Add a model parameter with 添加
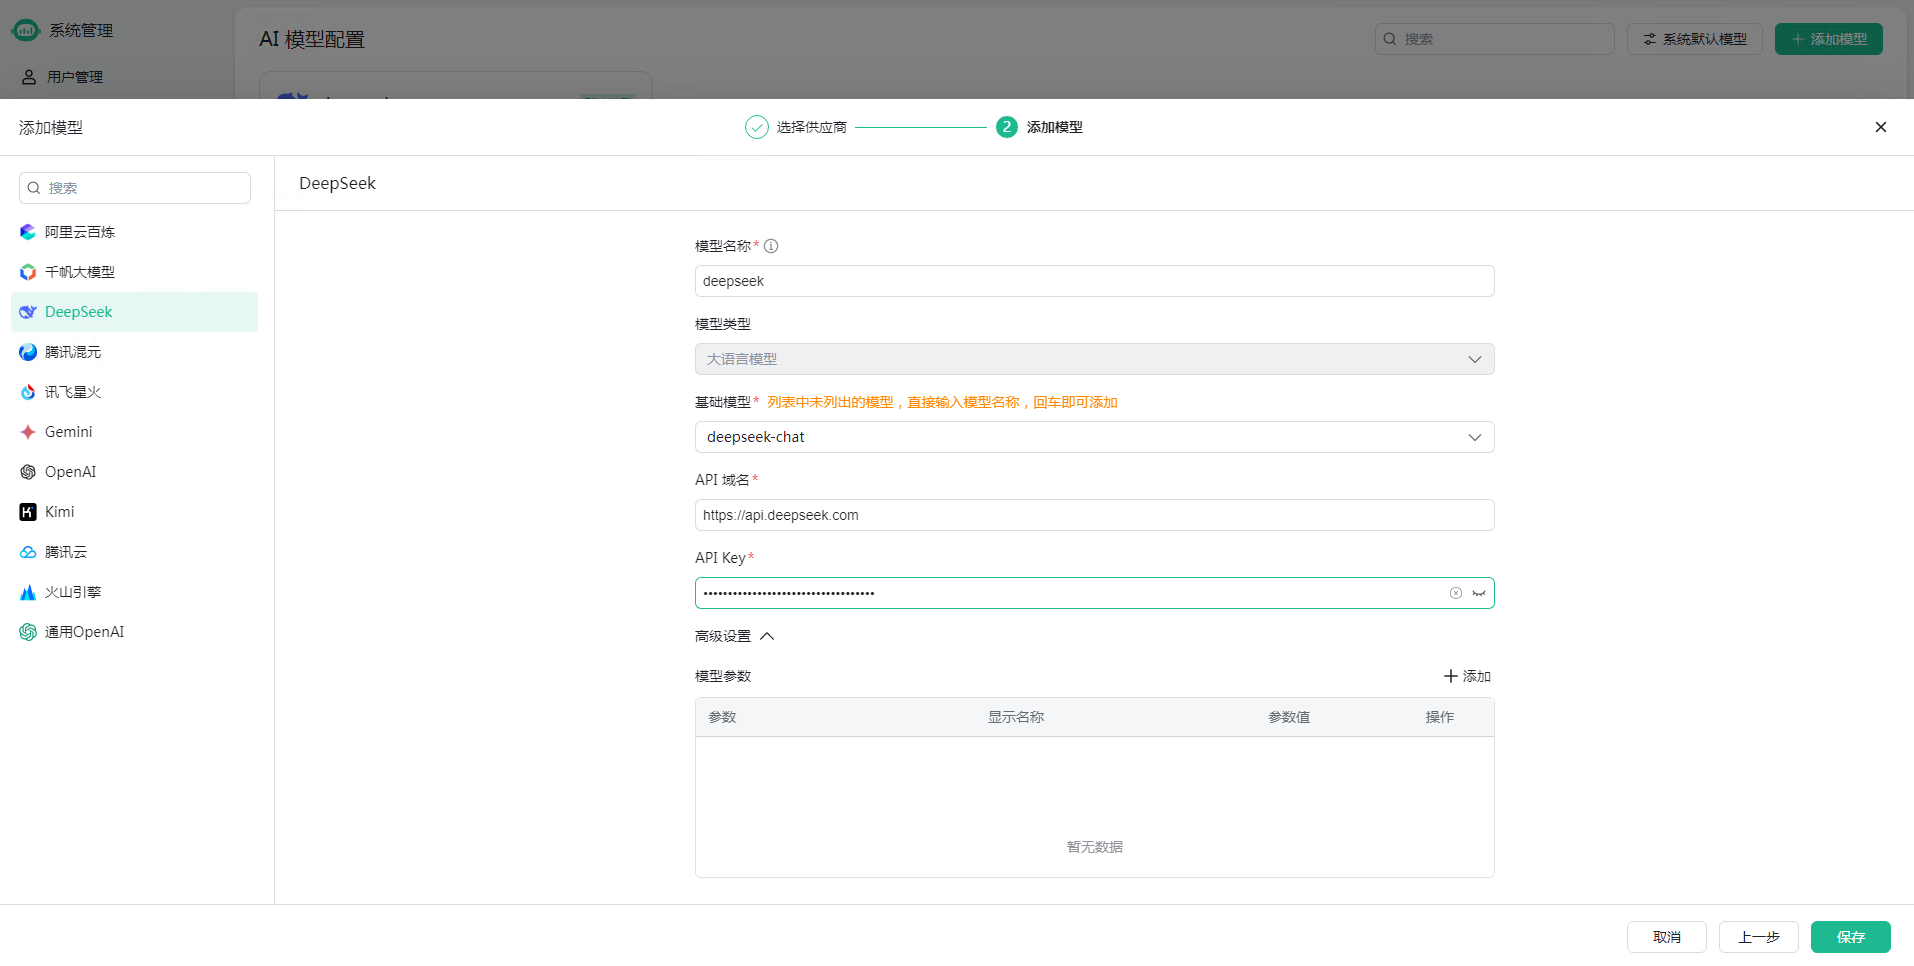The height and width of the screenshot is (966, 1914). coord(1467,676)
